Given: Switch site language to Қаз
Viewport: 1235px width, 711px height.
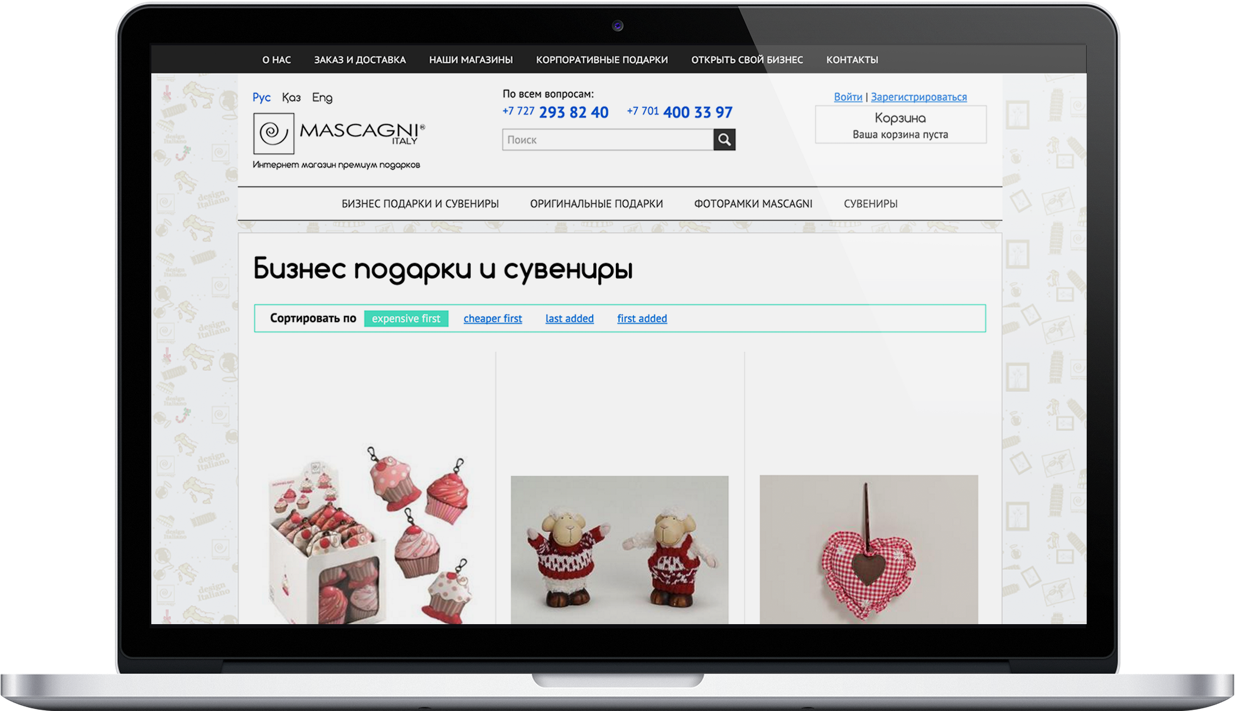Looking at the screenshot, I should (291, 98).
